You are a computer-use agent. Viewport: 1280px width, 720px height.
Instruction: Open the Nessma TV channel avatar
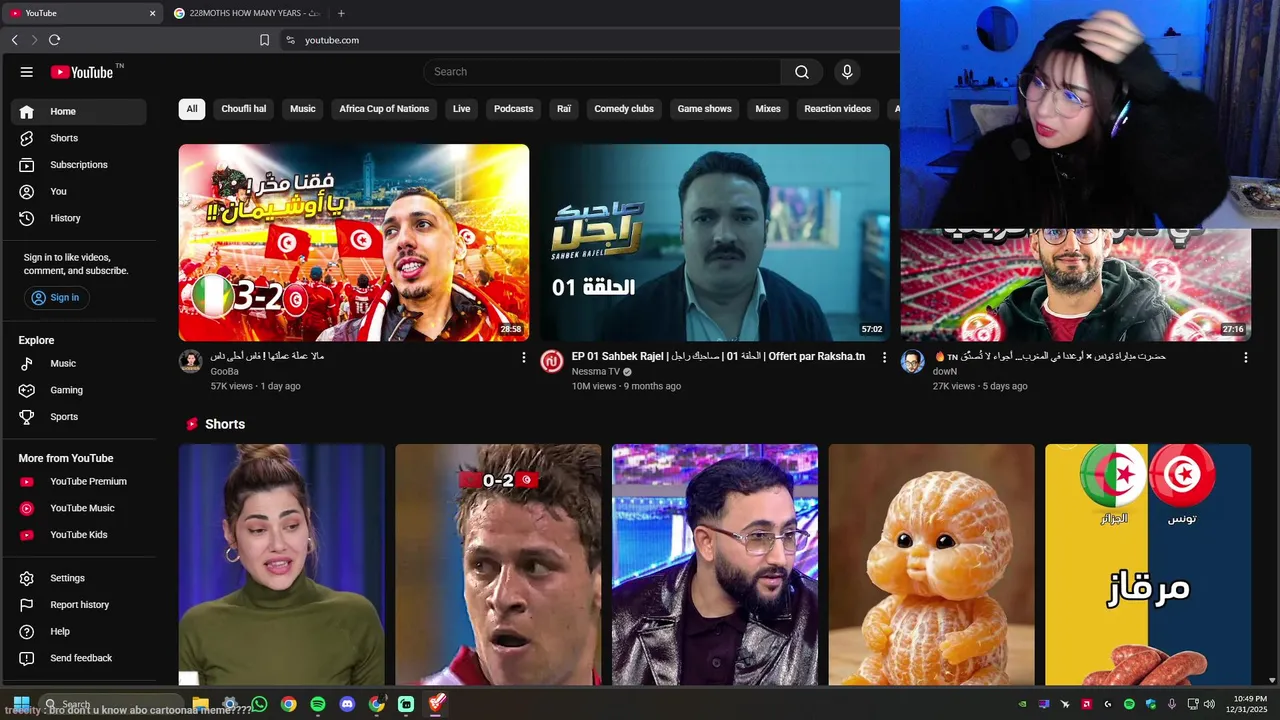pyautogui.click(x=552, y=361)
